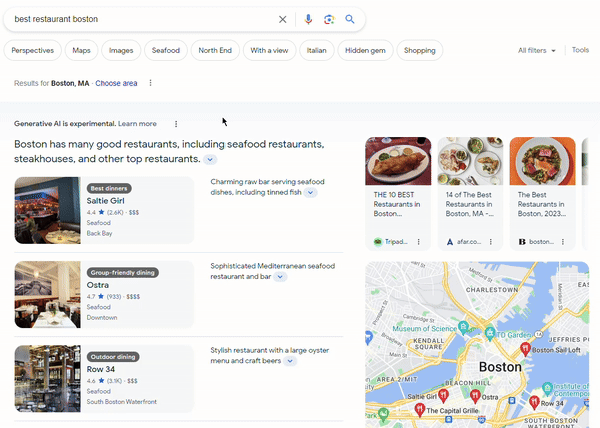Open three-dot menu on afar.com card
Image resolution: width=600 pixels, height=428 pixels.
pos(491,242)
